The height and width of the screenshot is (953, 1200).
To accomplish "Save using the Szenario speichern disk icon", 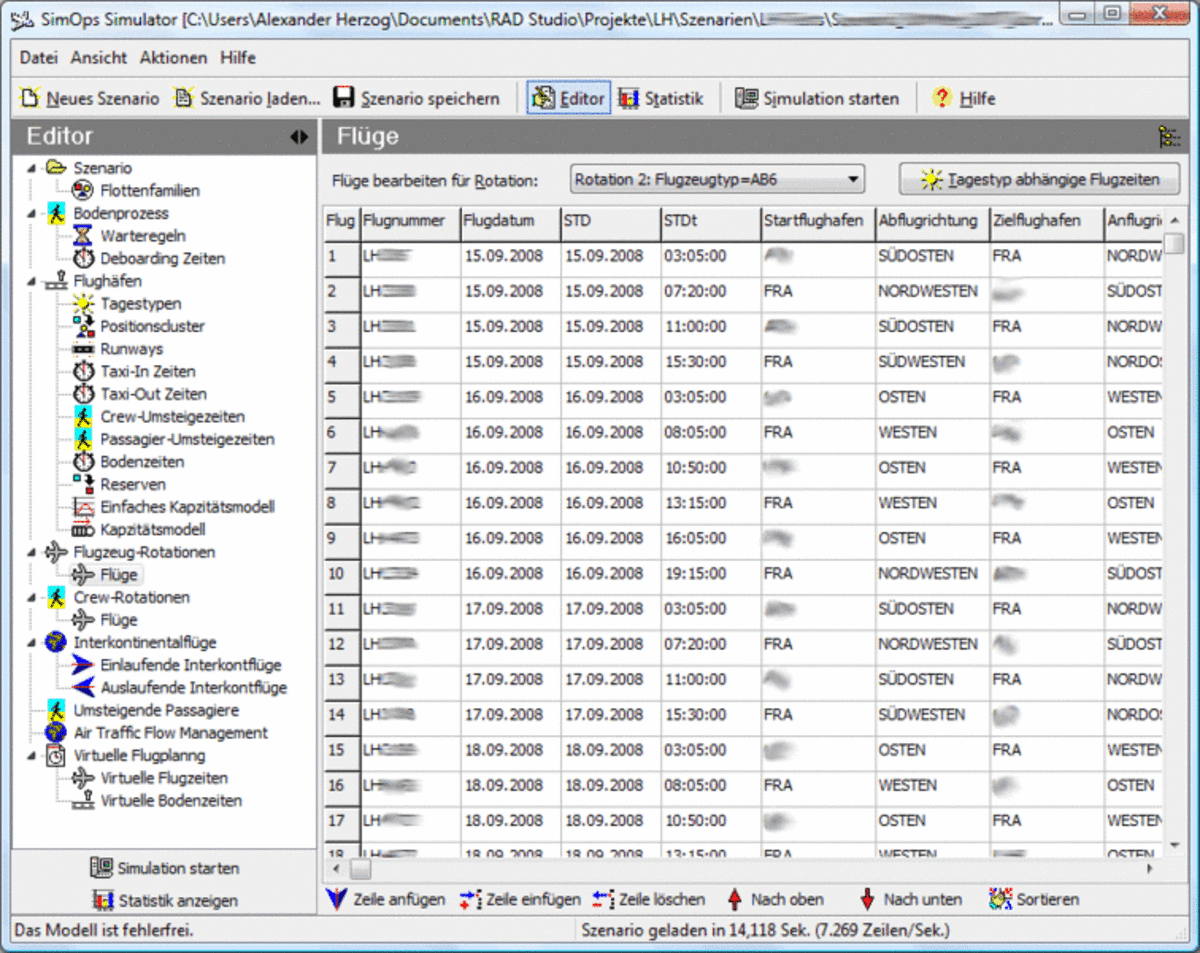I will click(343, 98).
